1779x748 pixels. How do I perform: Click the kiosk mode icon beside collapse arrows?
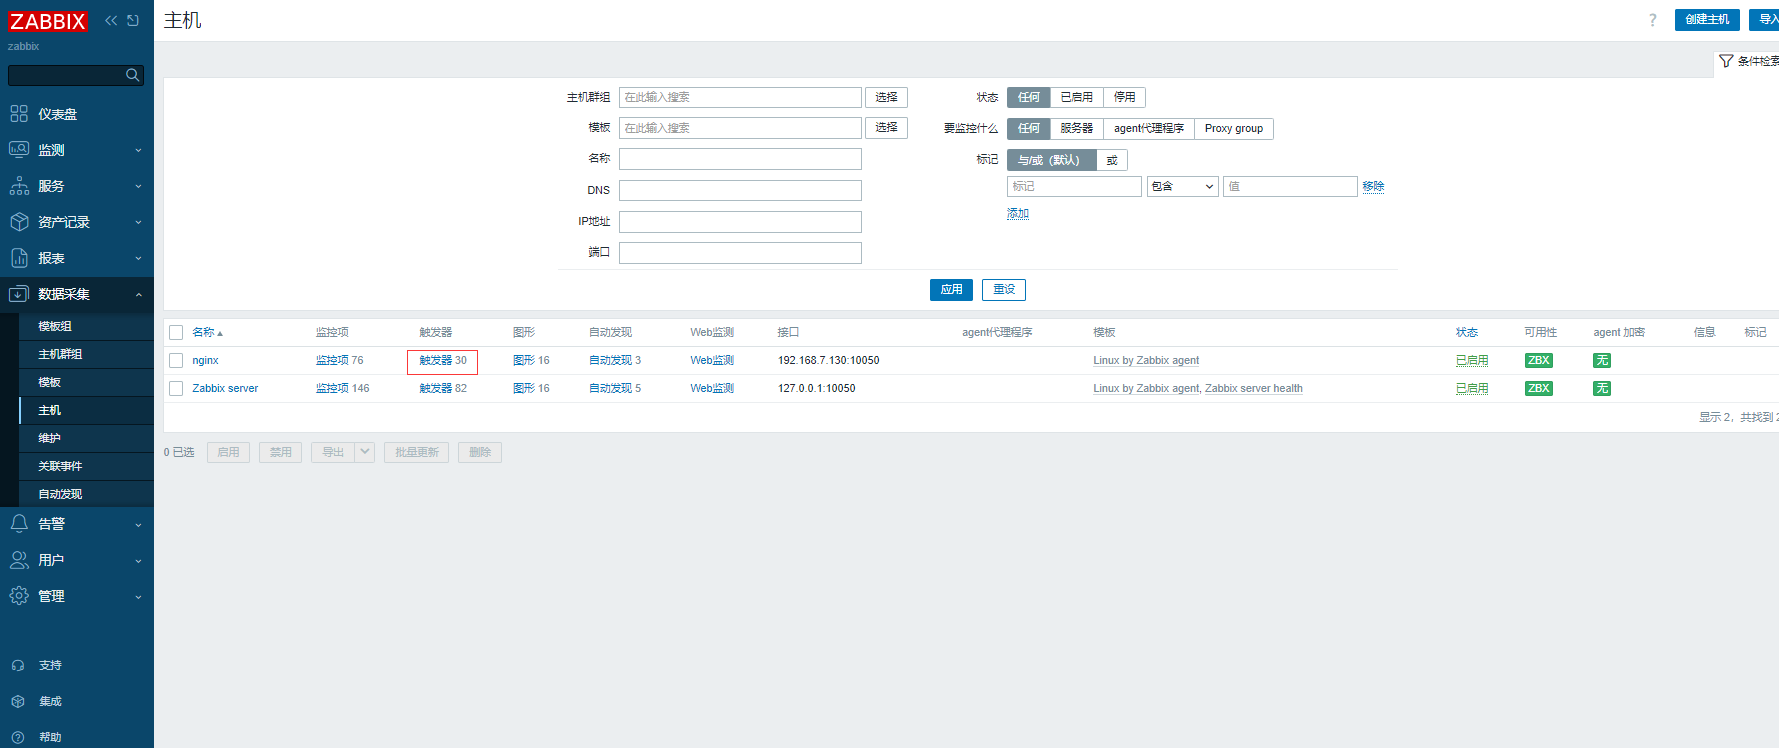pos(133,20)
